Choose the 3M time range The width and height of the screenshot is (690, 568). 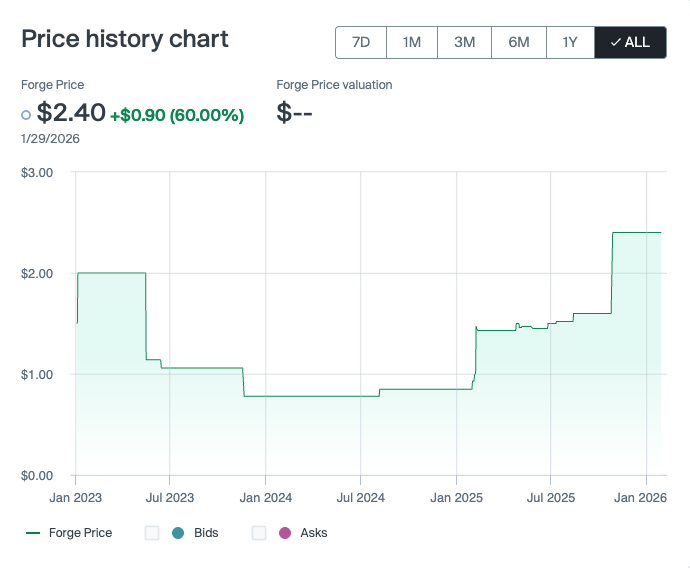tap(464, 42)
